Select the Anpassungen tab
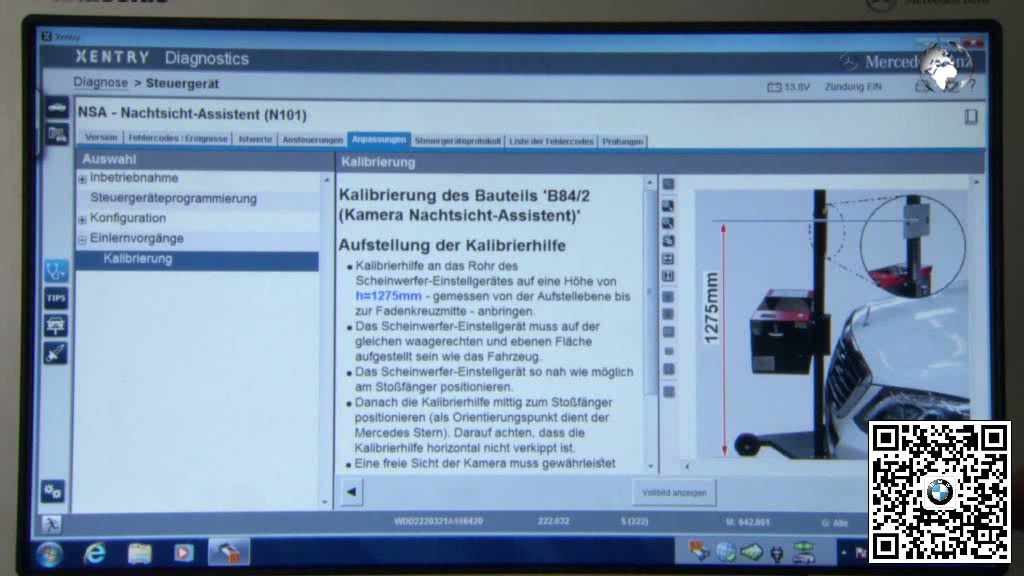 (x=379, y=140)
